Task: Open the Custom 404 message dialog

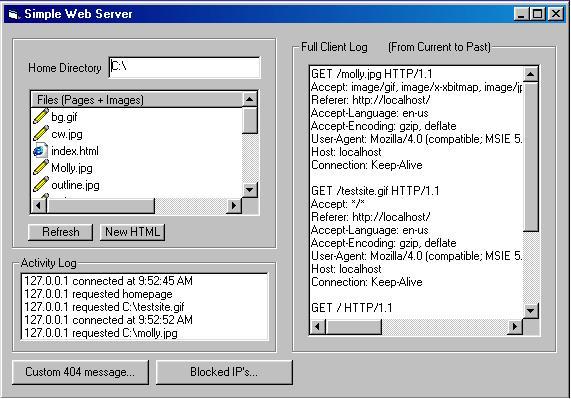Action: [80, 372]
